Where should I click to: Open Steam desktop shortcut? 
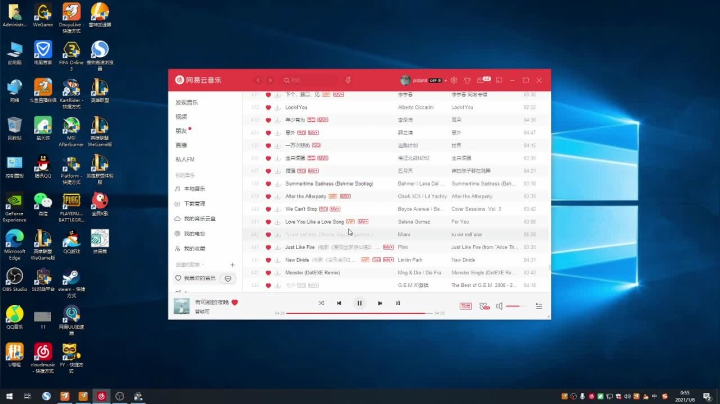pyautogui.click(x=71, y=282)
